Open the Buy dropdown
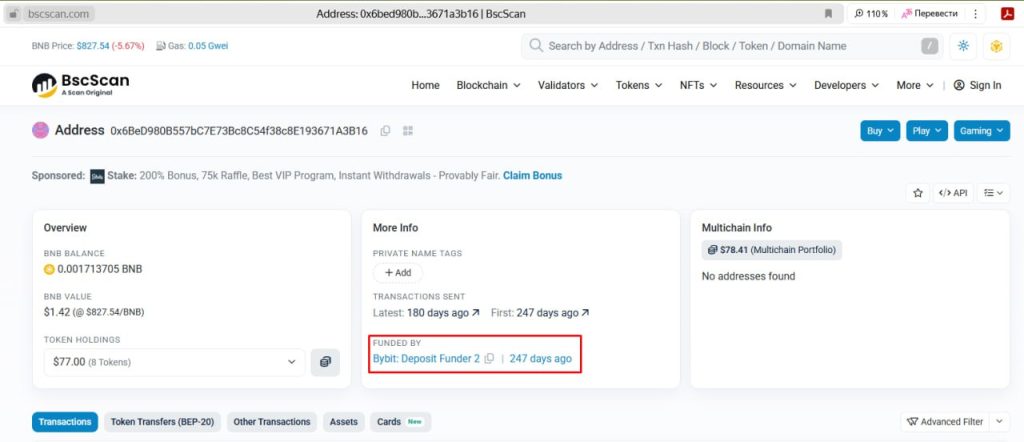The image size is (1024, 442). 880,131
